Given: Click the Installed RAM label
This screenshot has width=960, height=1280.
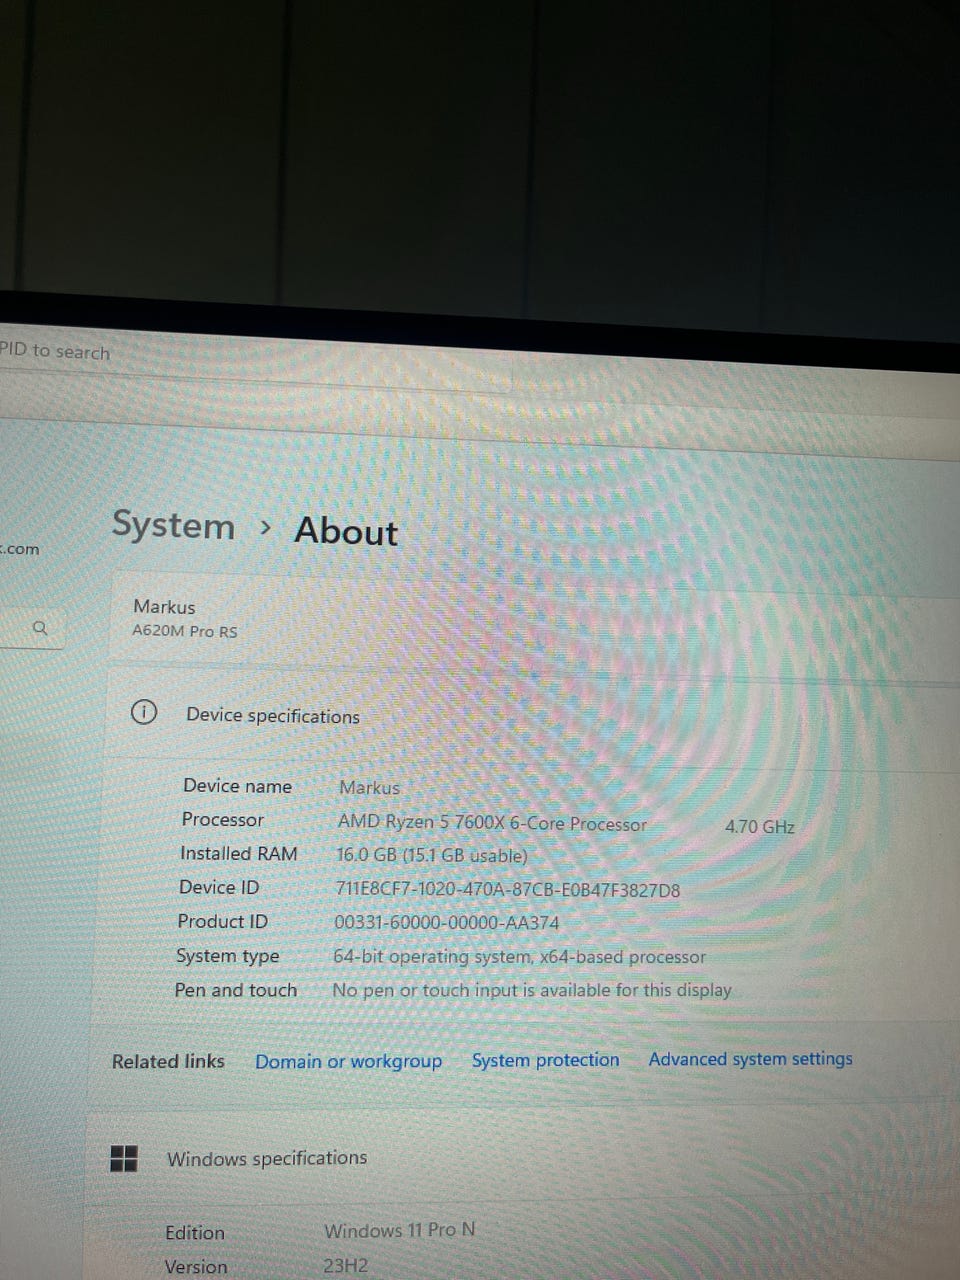Looking at the screenshot, I should tap(239, 854).
